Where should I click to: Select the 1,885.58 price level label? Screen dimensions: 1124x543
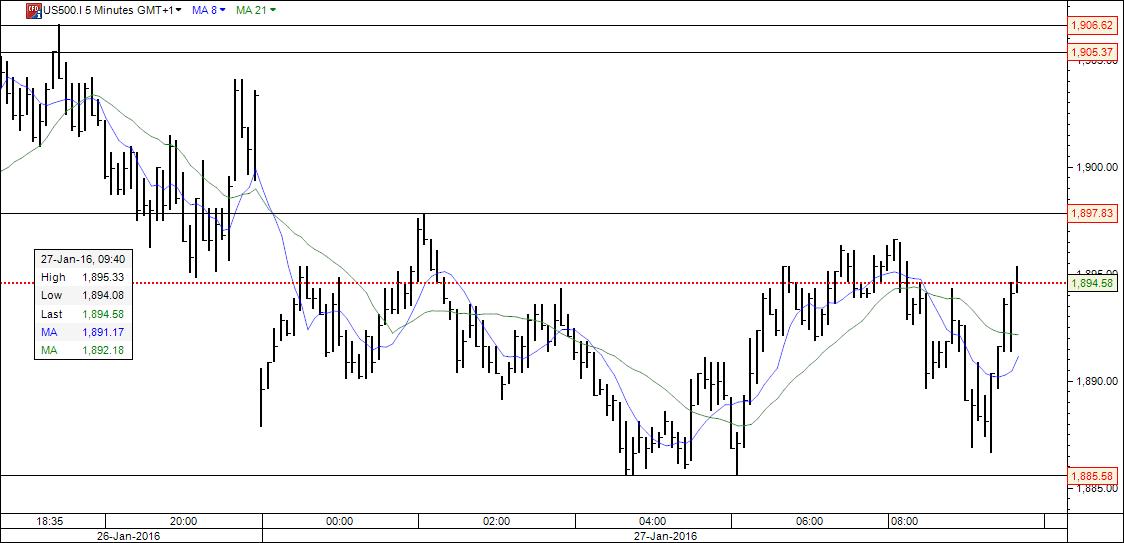pyautogui.click(x=1094, y=476)
